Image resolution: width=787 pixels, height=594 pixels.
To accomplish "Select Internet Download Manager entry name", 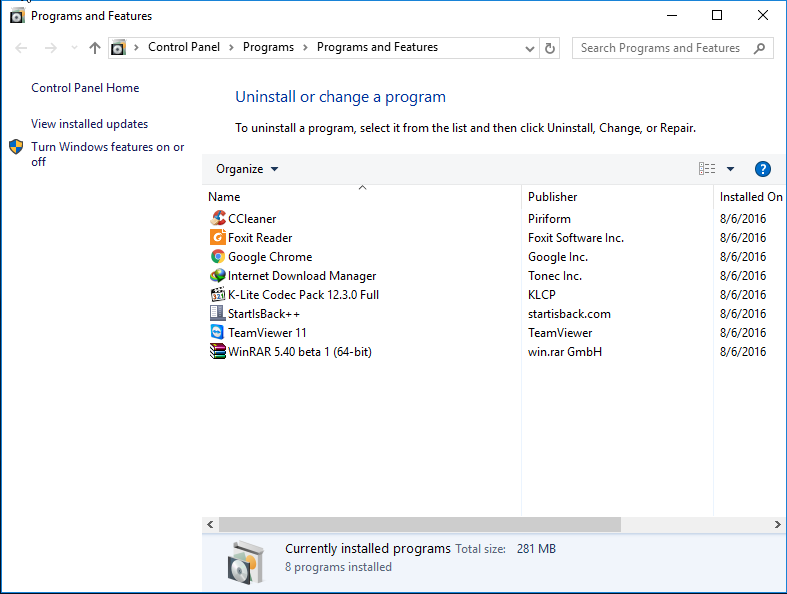I will [x=302, y=276].
